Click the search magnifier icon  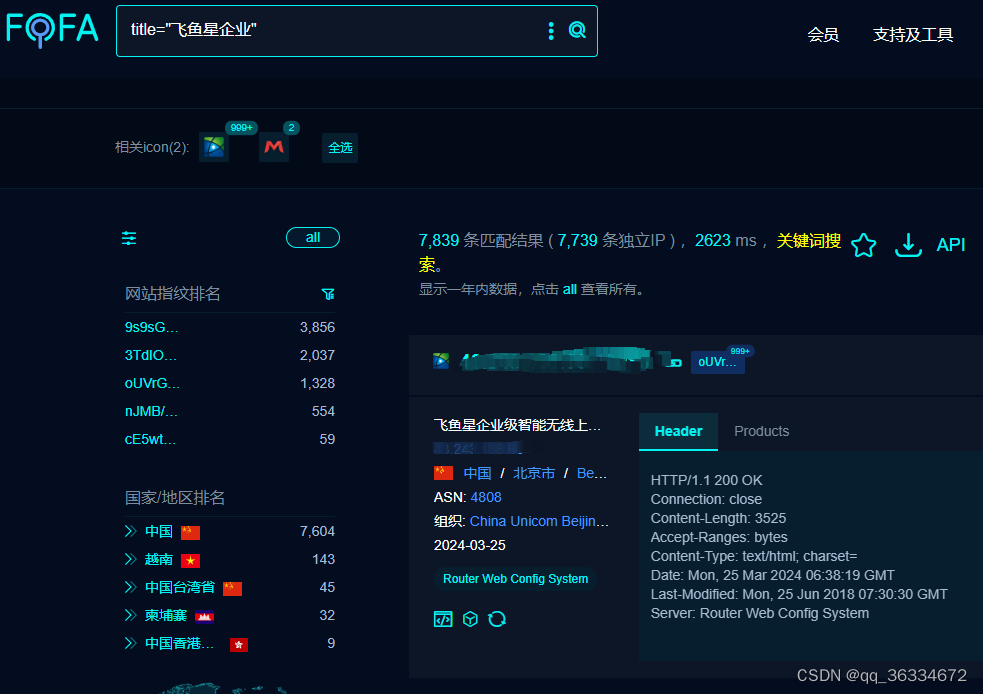click(577, 30)
